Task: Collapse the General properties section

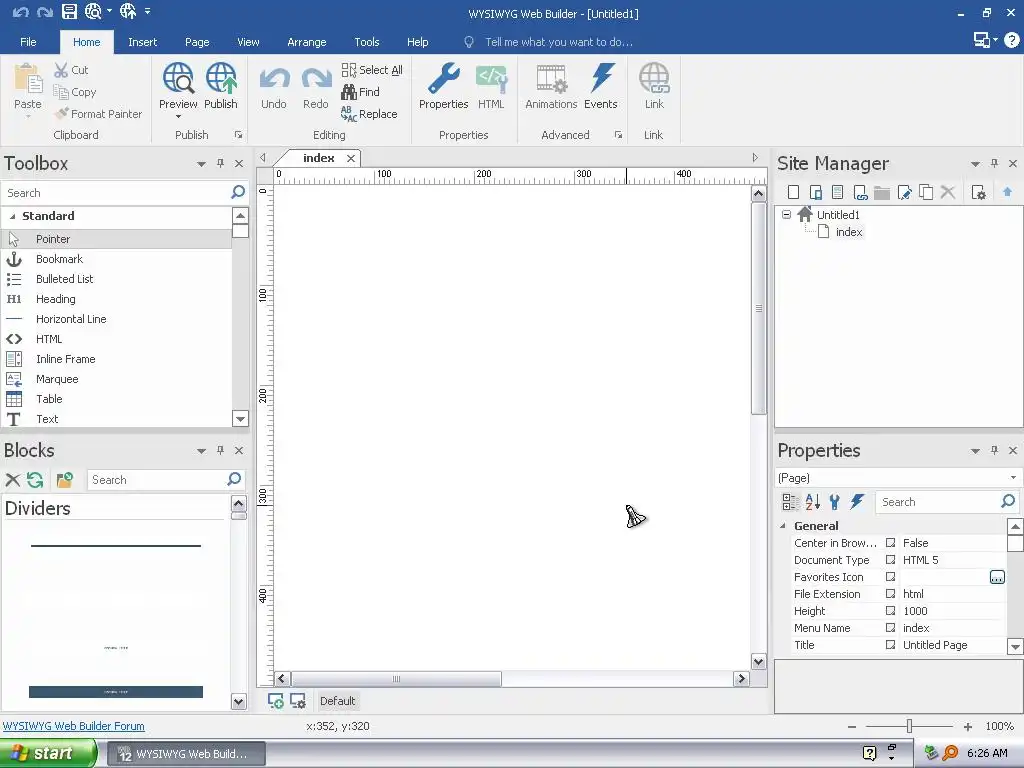Action: (x=783, y=526)
